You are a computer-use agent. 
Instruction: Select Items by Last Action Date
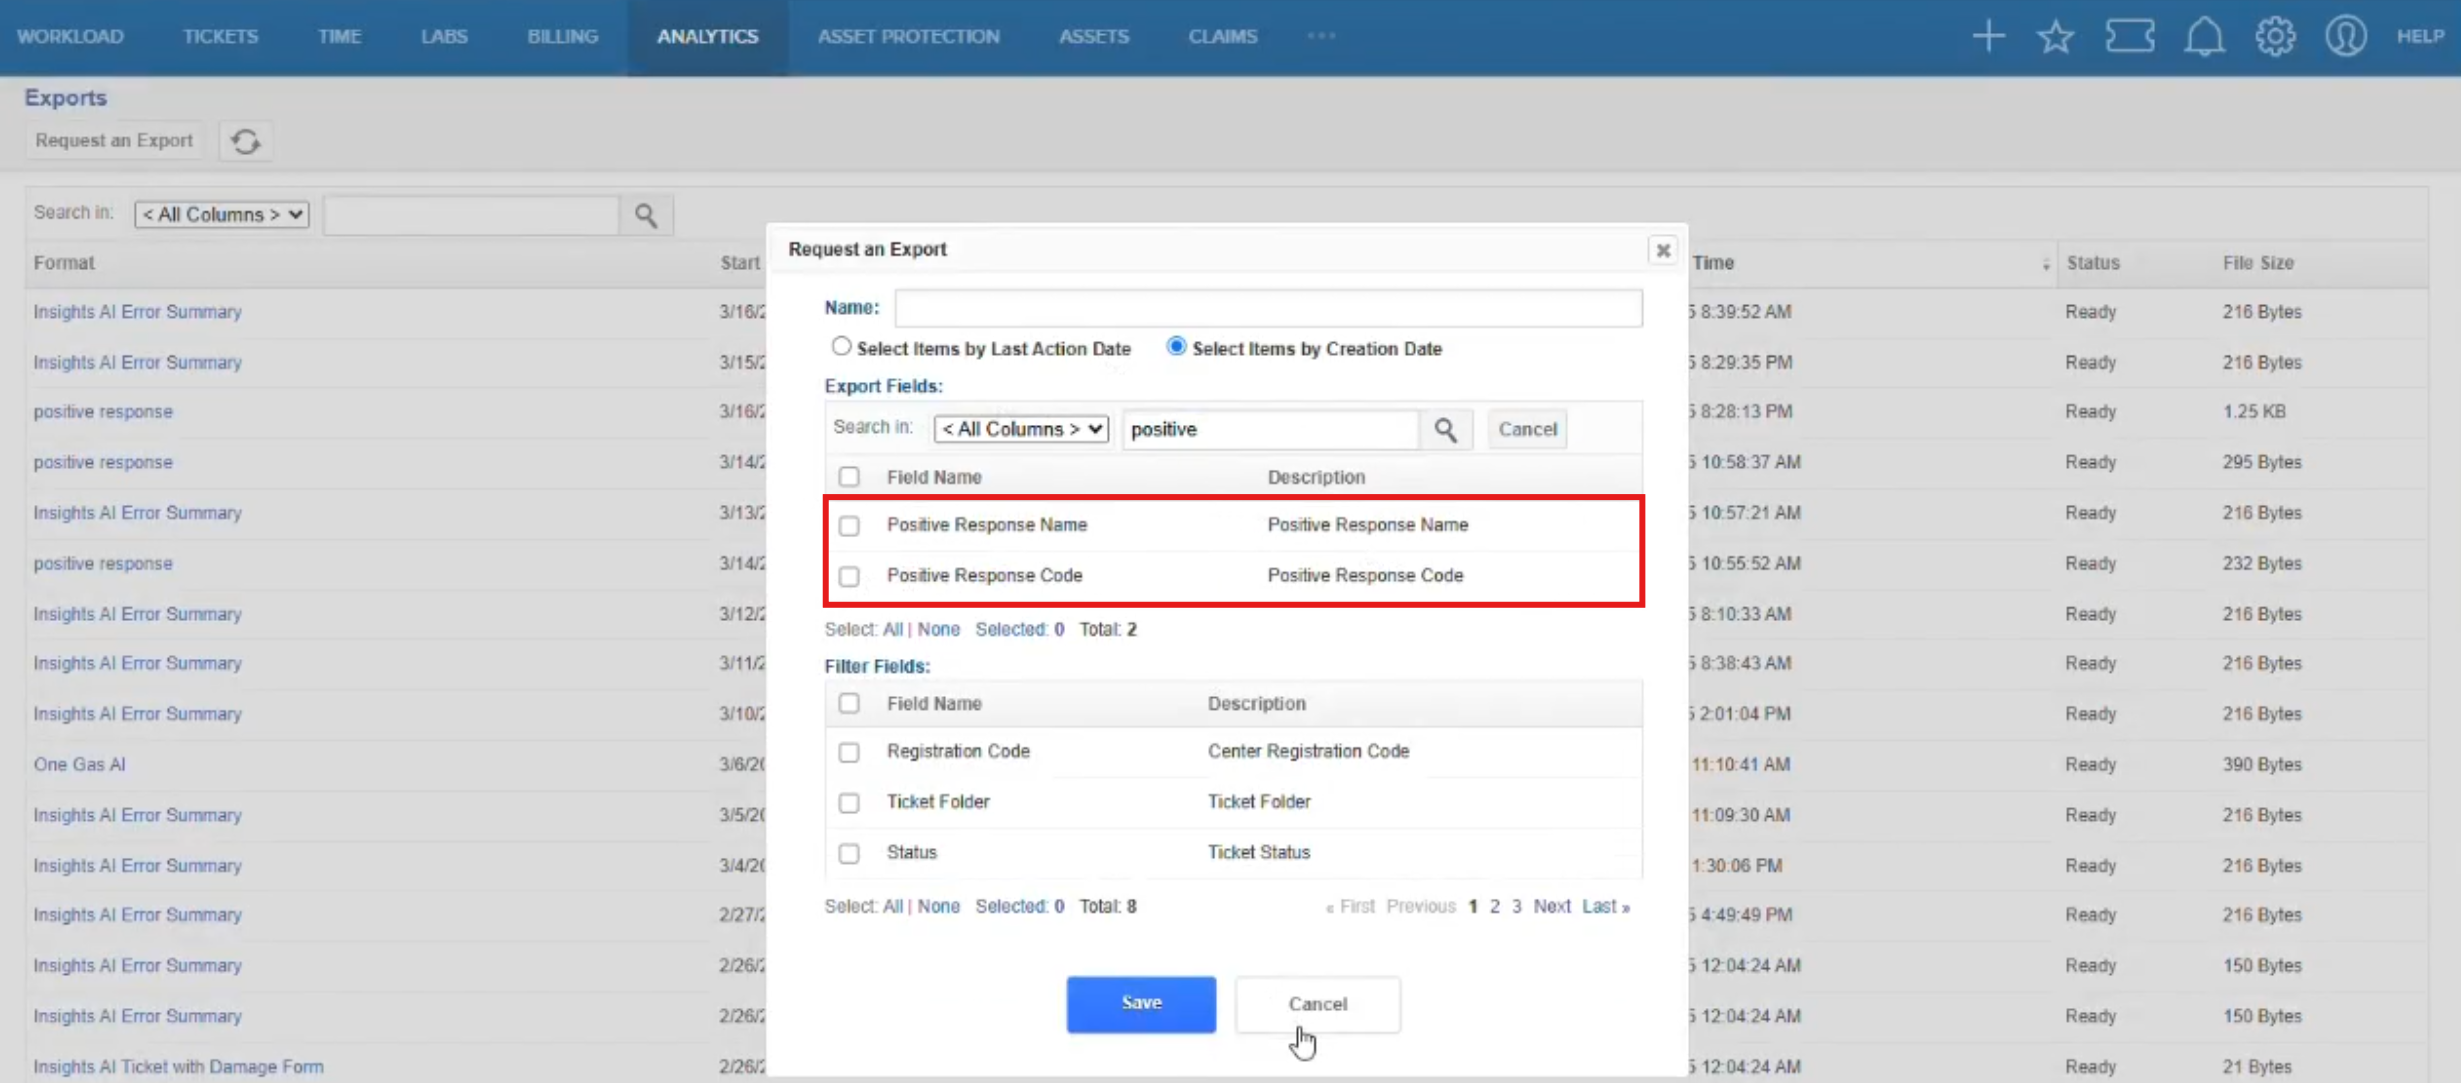click(841, 347)
